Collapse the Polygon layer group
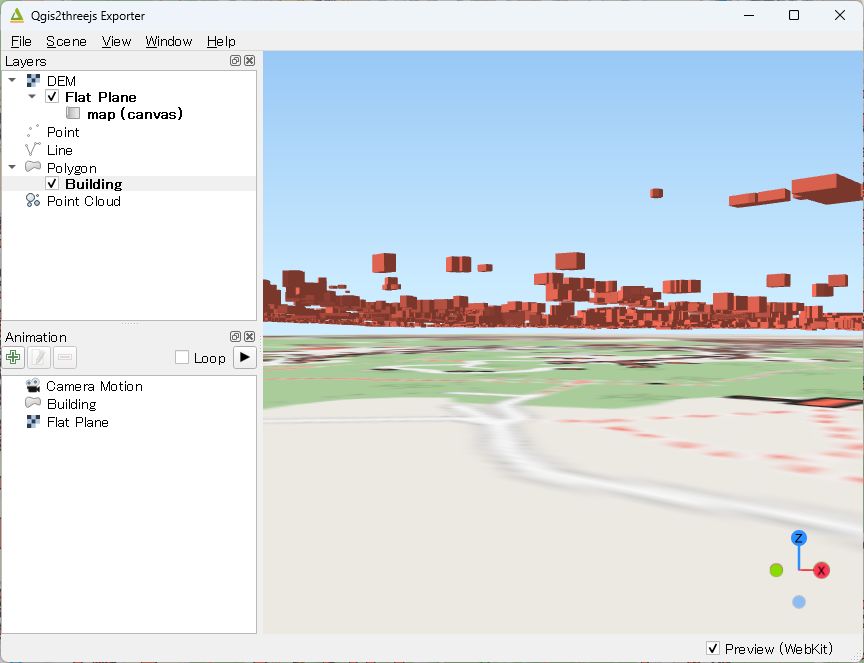Viewport: 864px width, 663px height. click(12, 166)
